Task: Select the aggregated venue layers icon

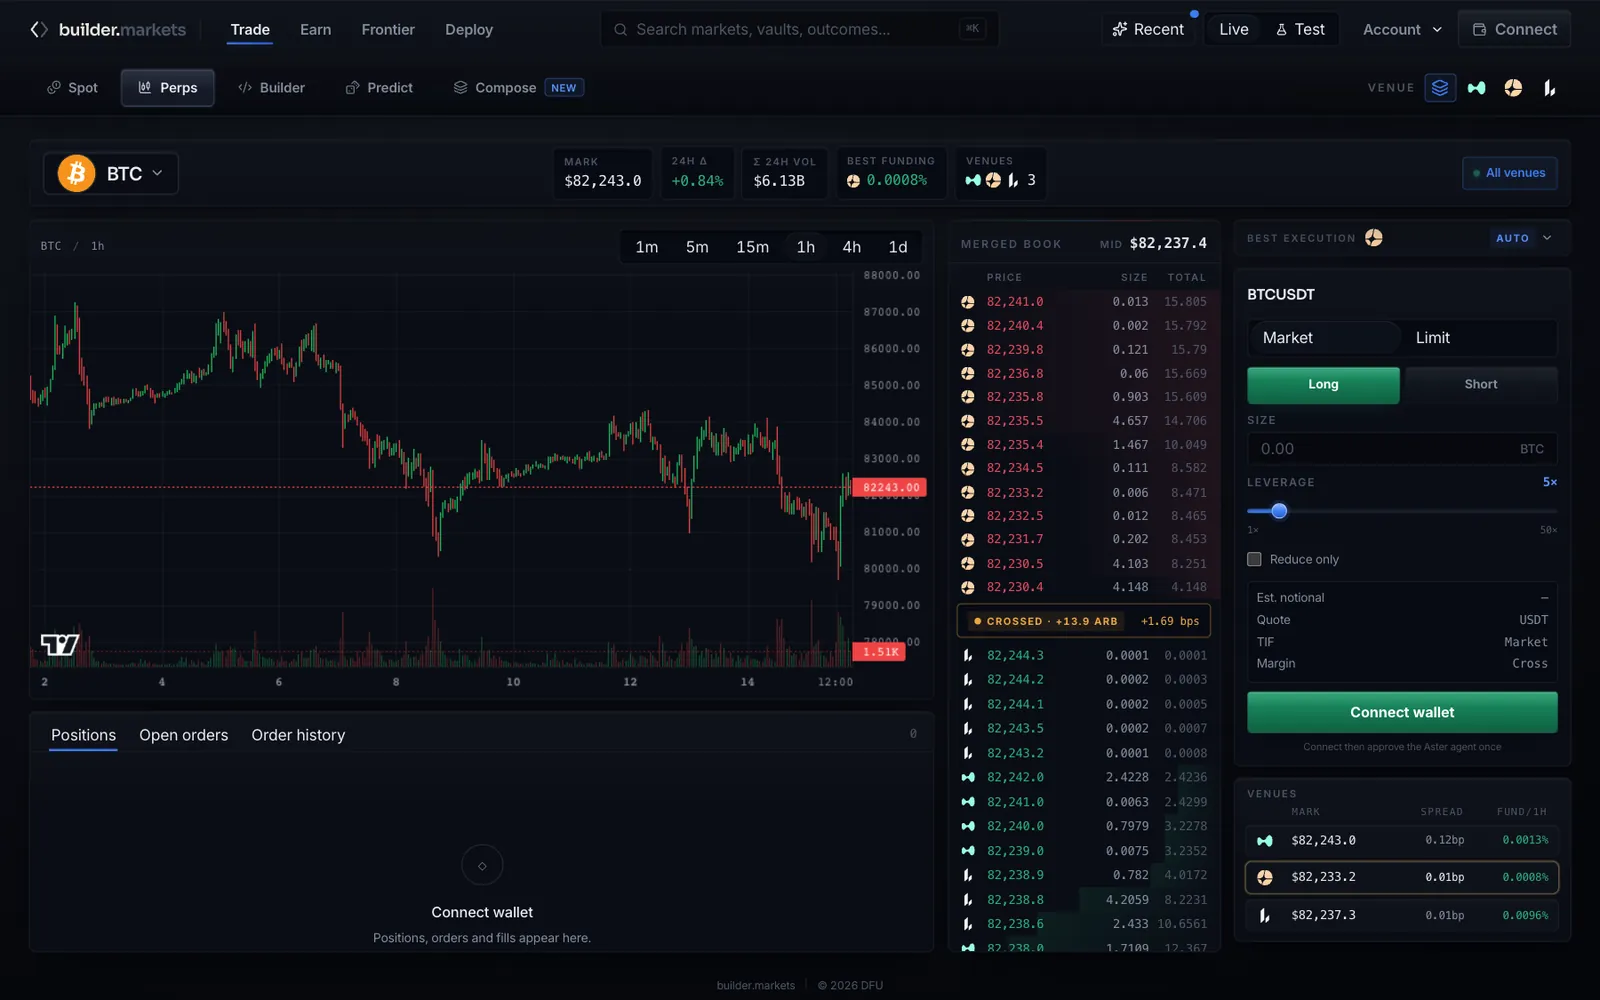Action: coord(1440,88)
